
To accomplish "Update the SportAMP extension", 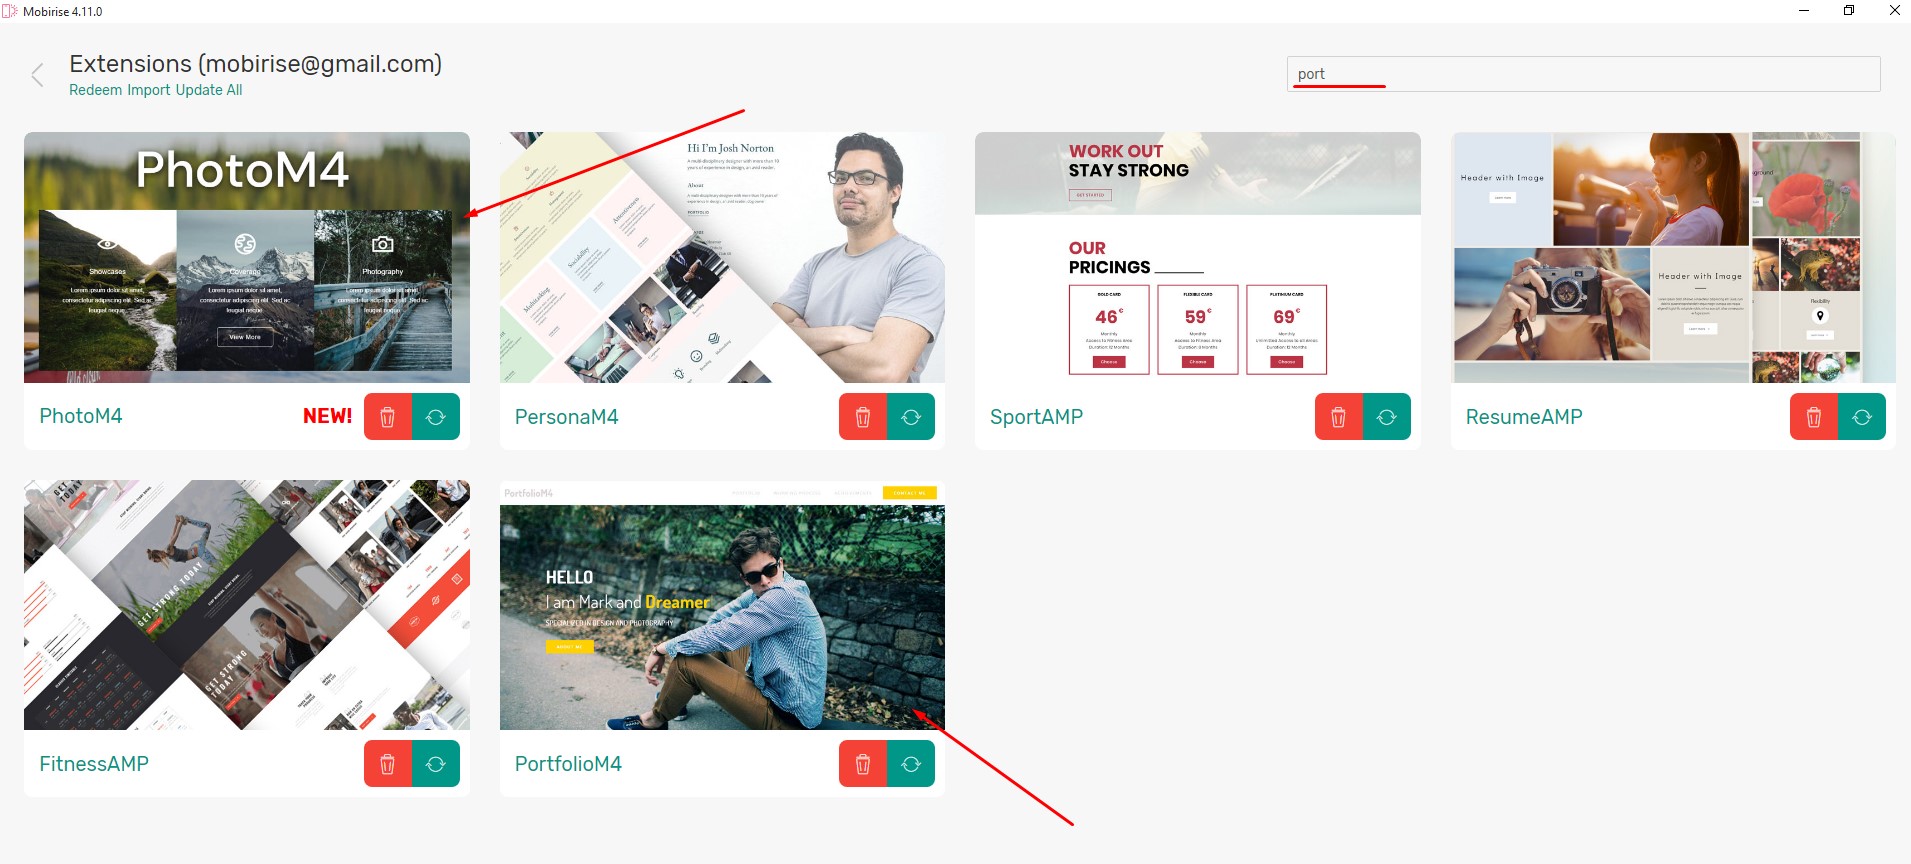I will [x=1387, y=417].
